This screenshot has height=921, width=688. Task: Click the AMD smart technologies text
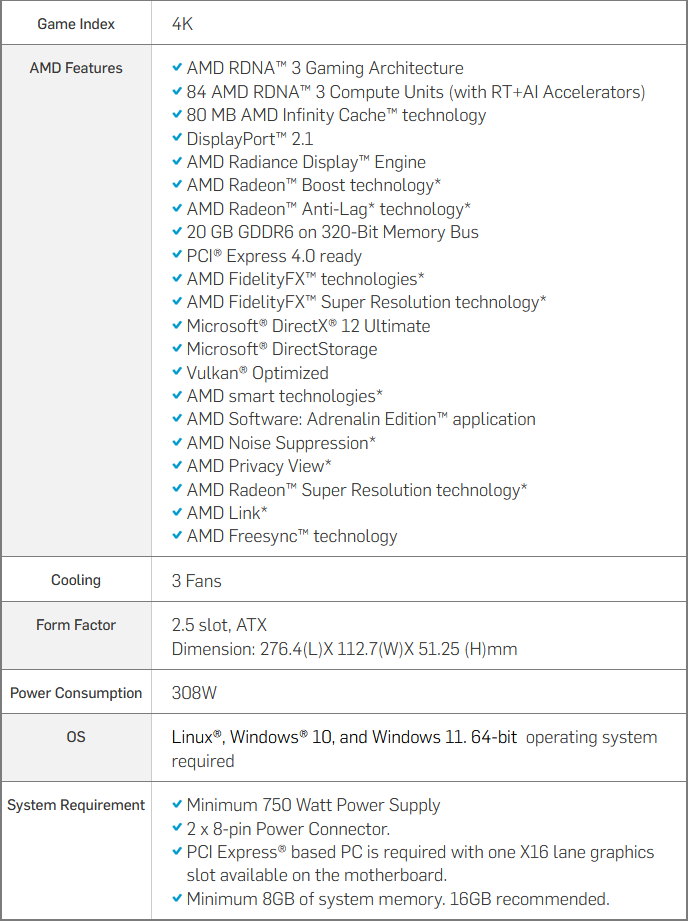click(284, 396)
